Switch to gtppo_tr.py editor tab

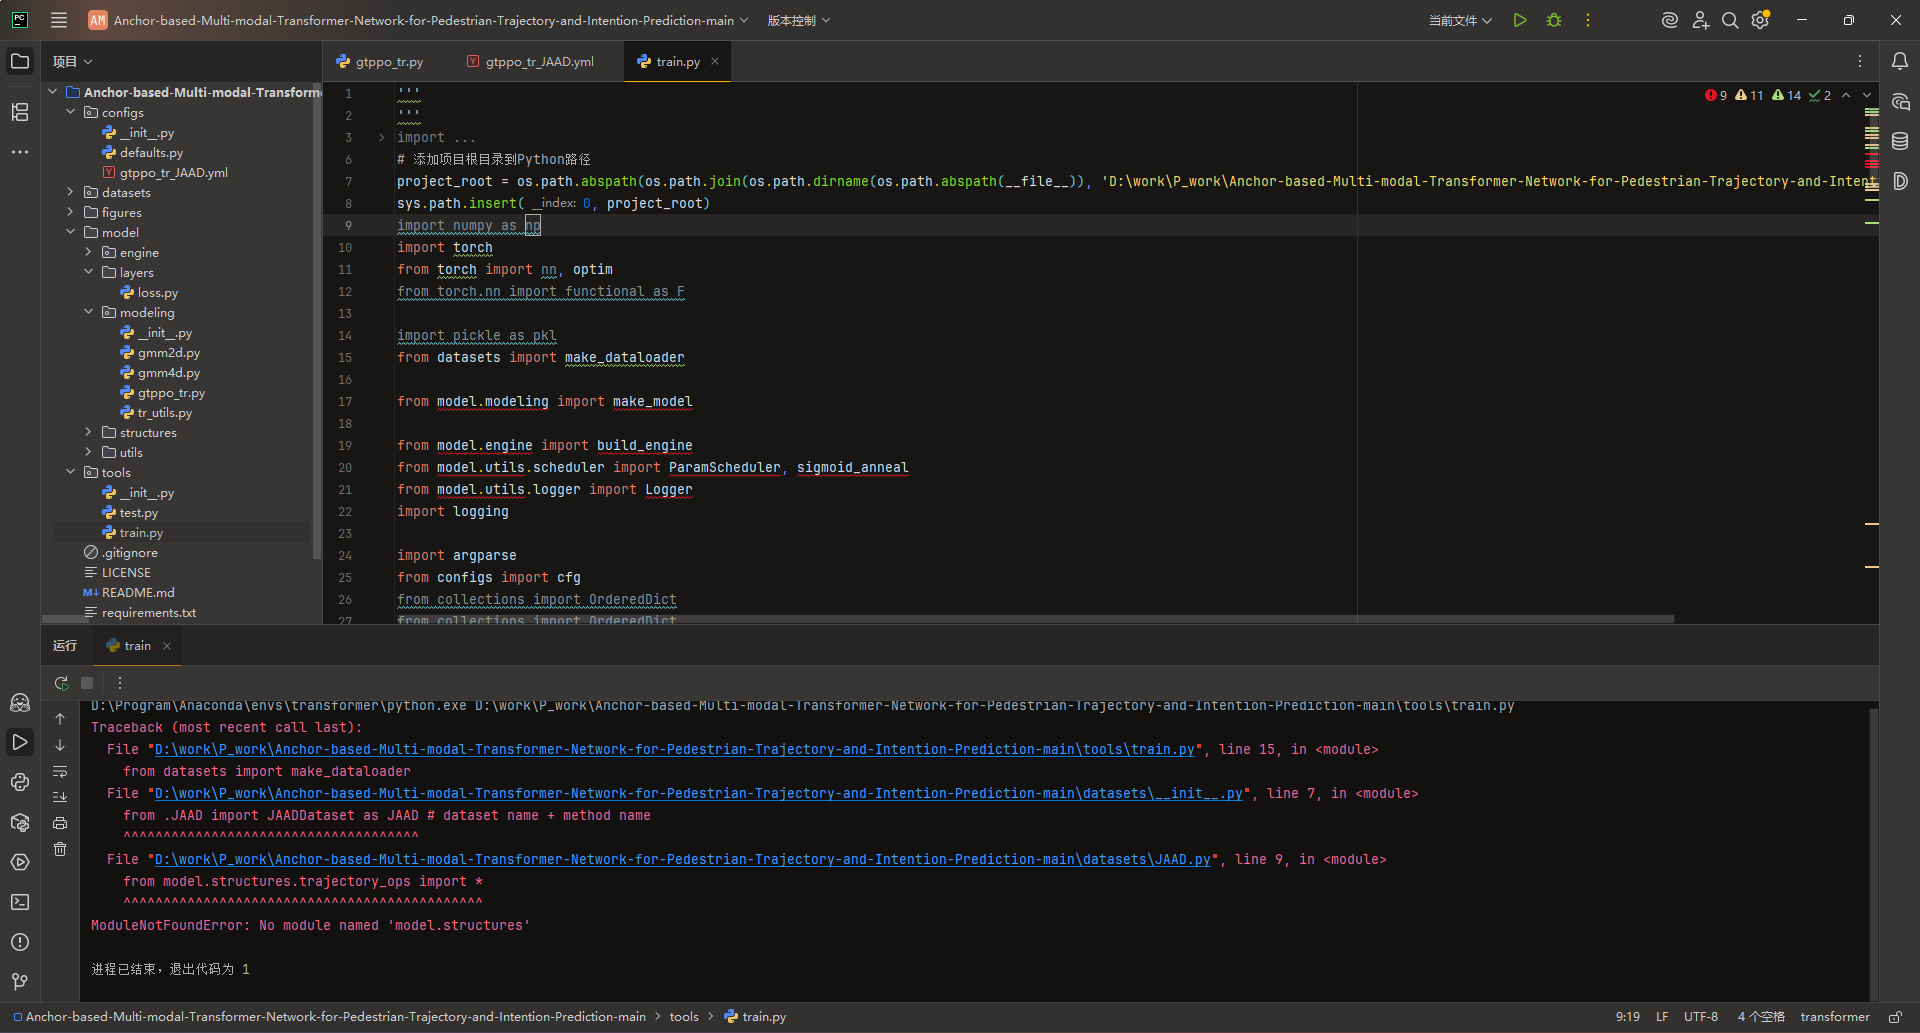(380, 61)
